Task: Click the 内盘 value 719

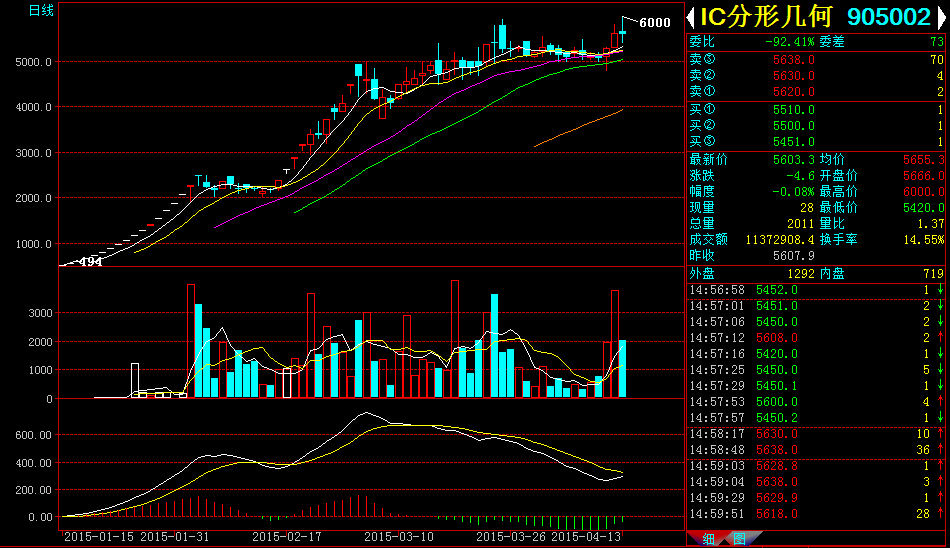Action: coord(934,273)
